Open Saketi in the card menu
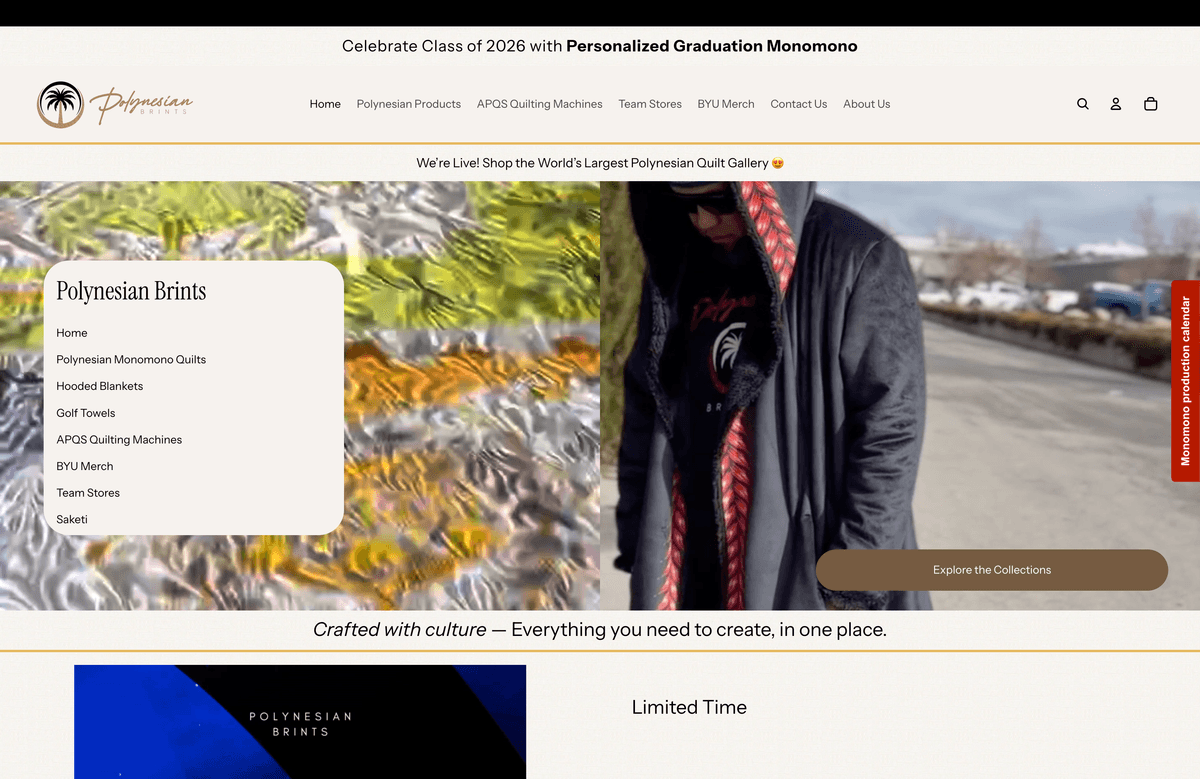 (x=72, y=519)
